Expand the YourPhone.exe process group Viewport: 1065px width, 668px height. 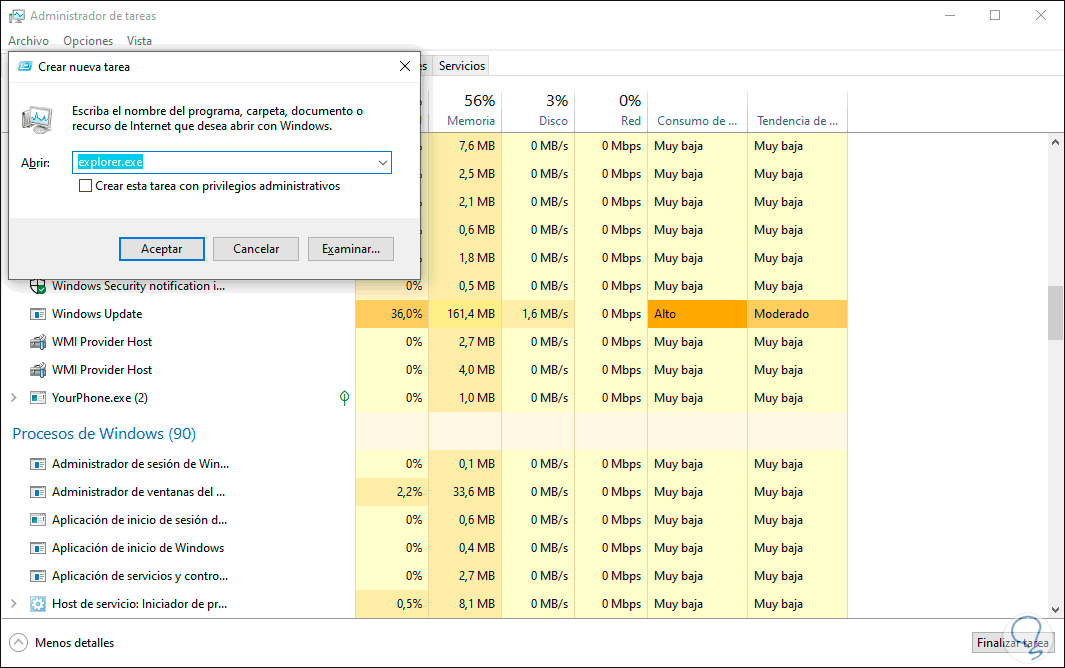click(14, 398)
